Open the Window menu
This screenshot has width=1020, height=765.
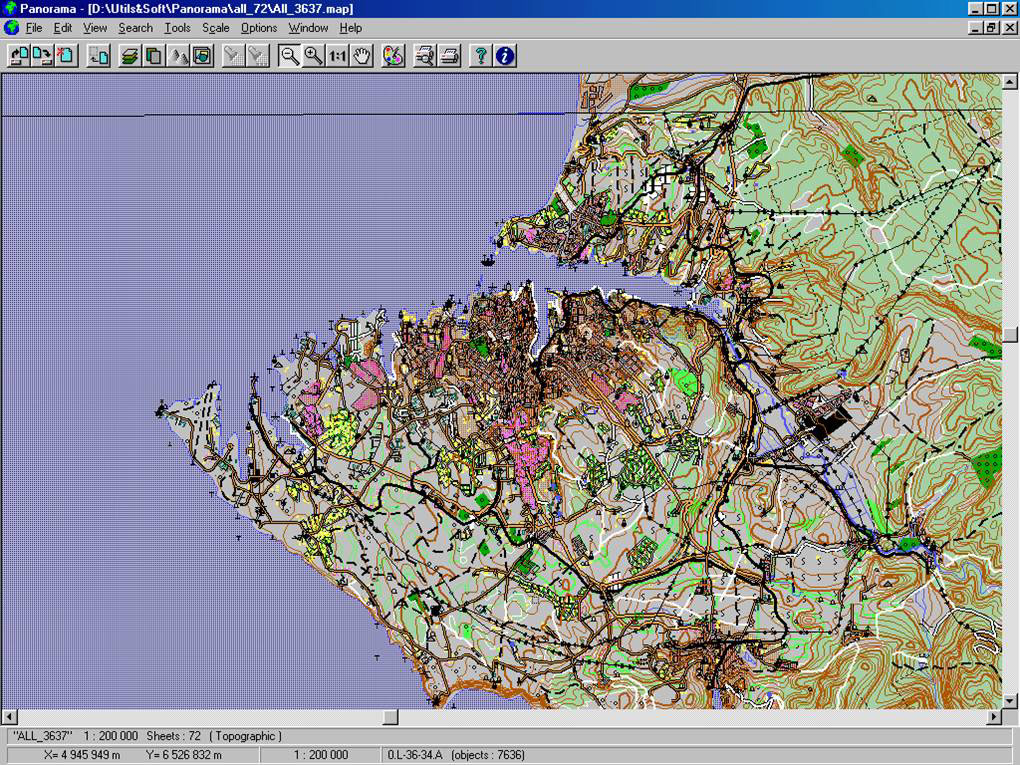pyautogui.click(x=308, y=28)
